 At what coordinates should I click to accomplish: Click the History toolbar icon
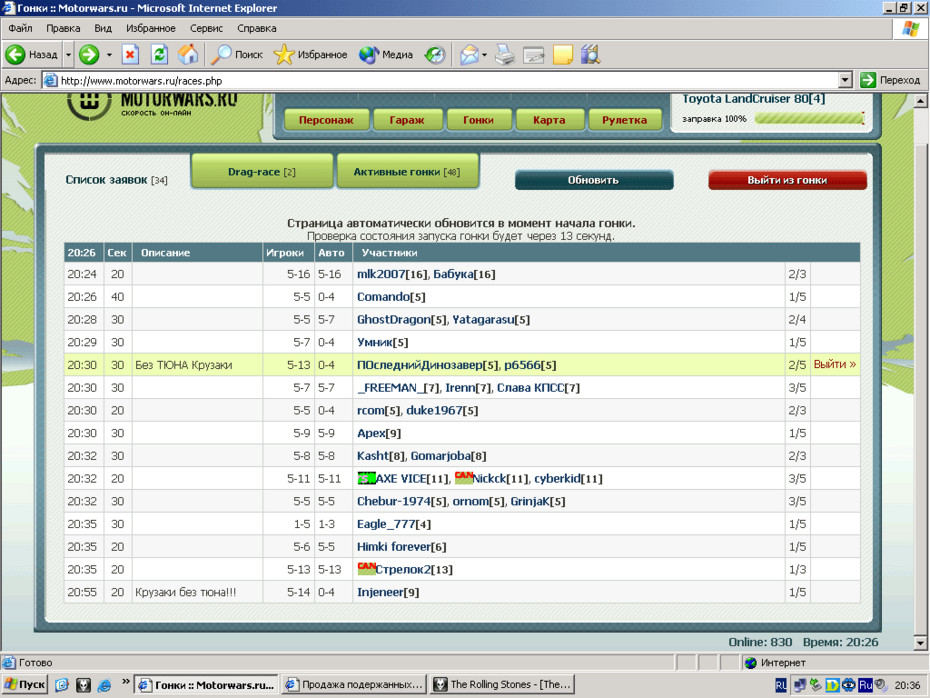(x=434, y=55)
